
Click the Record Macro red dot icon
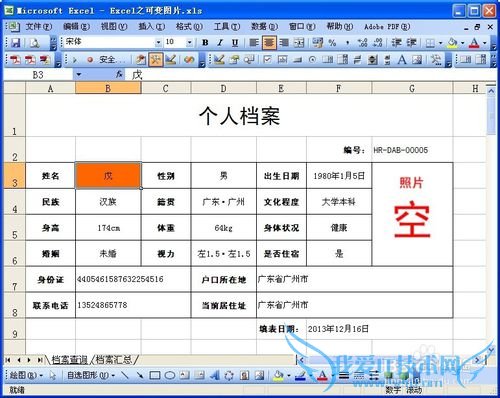point(90,60)
